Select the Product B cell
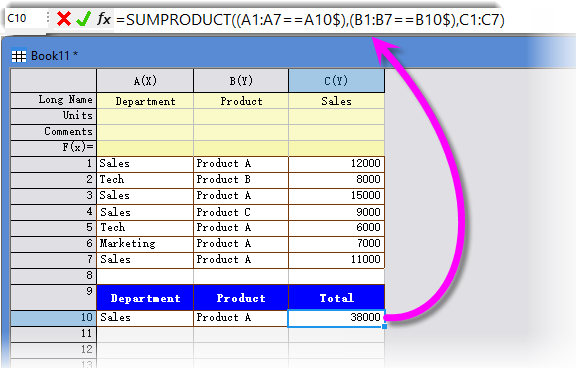This screenshot has width=576, height=368. tap(241, 180)
